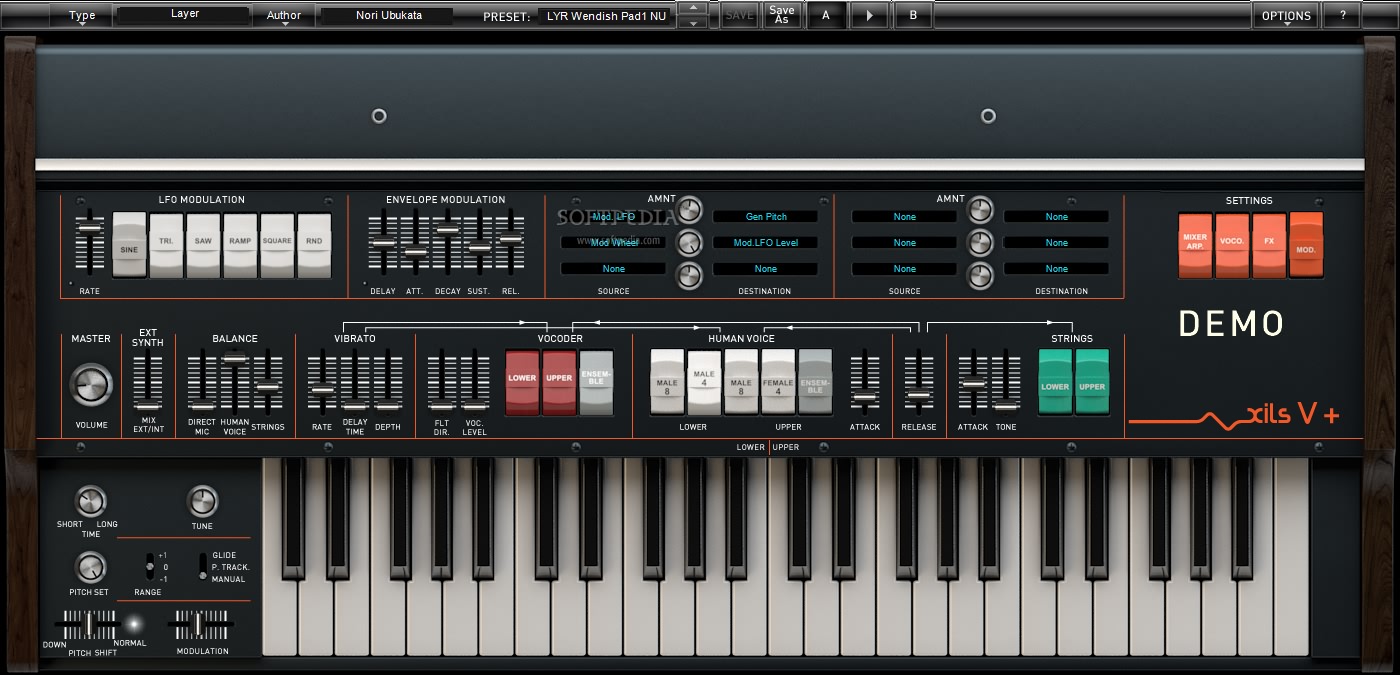Screen dimensions: 1400x675
Task: Open the Type filter dropdown
Action: 82,15
